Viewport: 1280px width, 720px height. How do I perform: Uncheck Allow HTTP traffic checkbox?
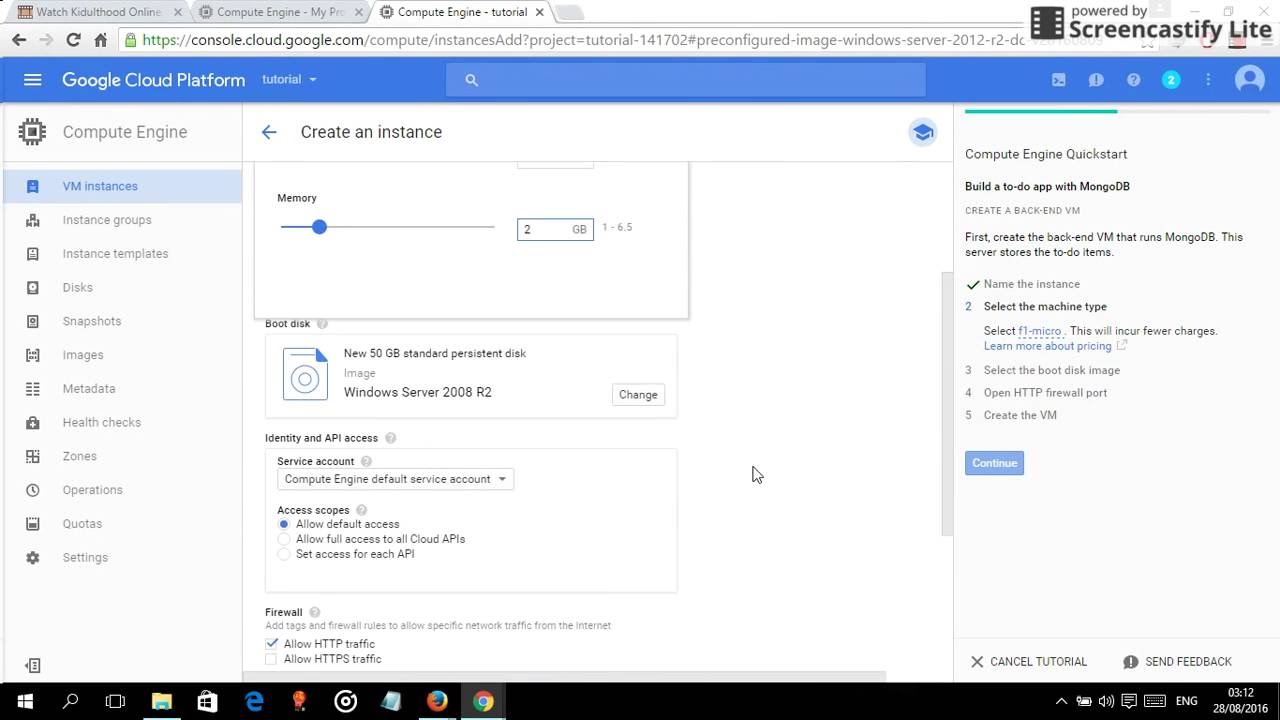[272, 644]
